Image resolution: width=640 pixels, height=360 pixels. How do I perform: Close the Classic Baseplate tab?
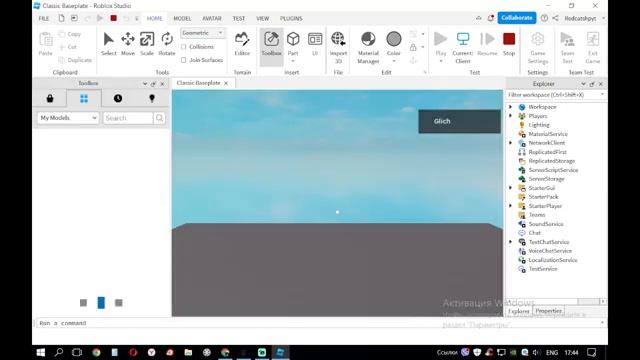[226, 83]
